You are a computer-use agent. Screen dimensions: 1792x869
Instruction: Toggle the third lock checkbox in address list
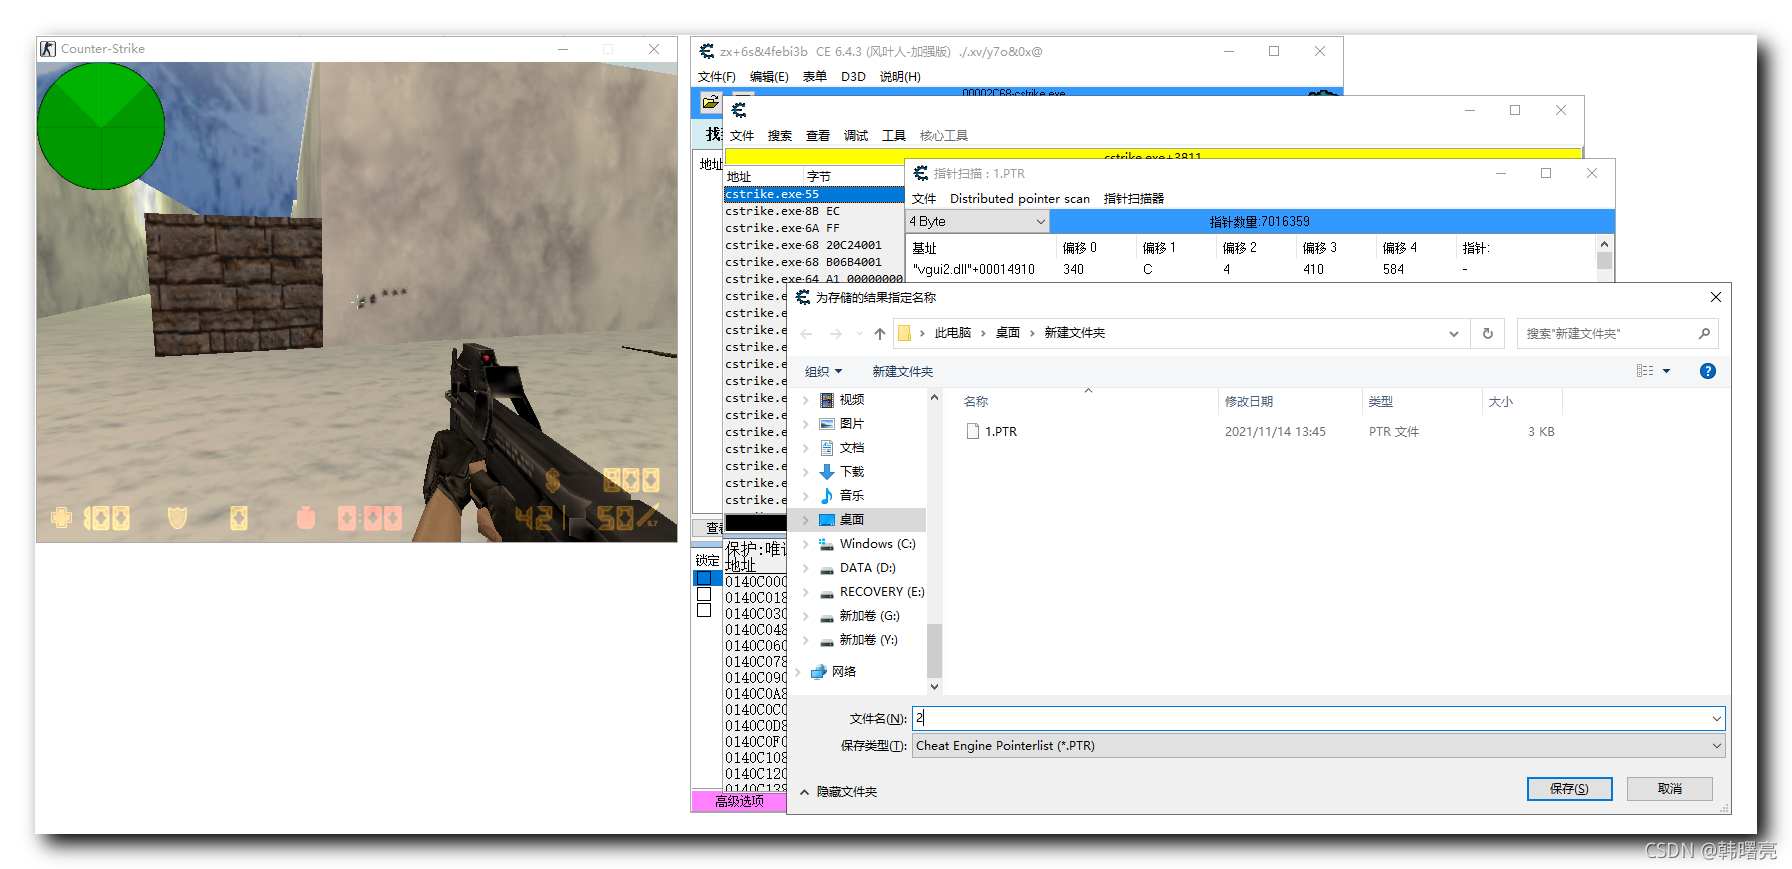[x=704, y=610]
